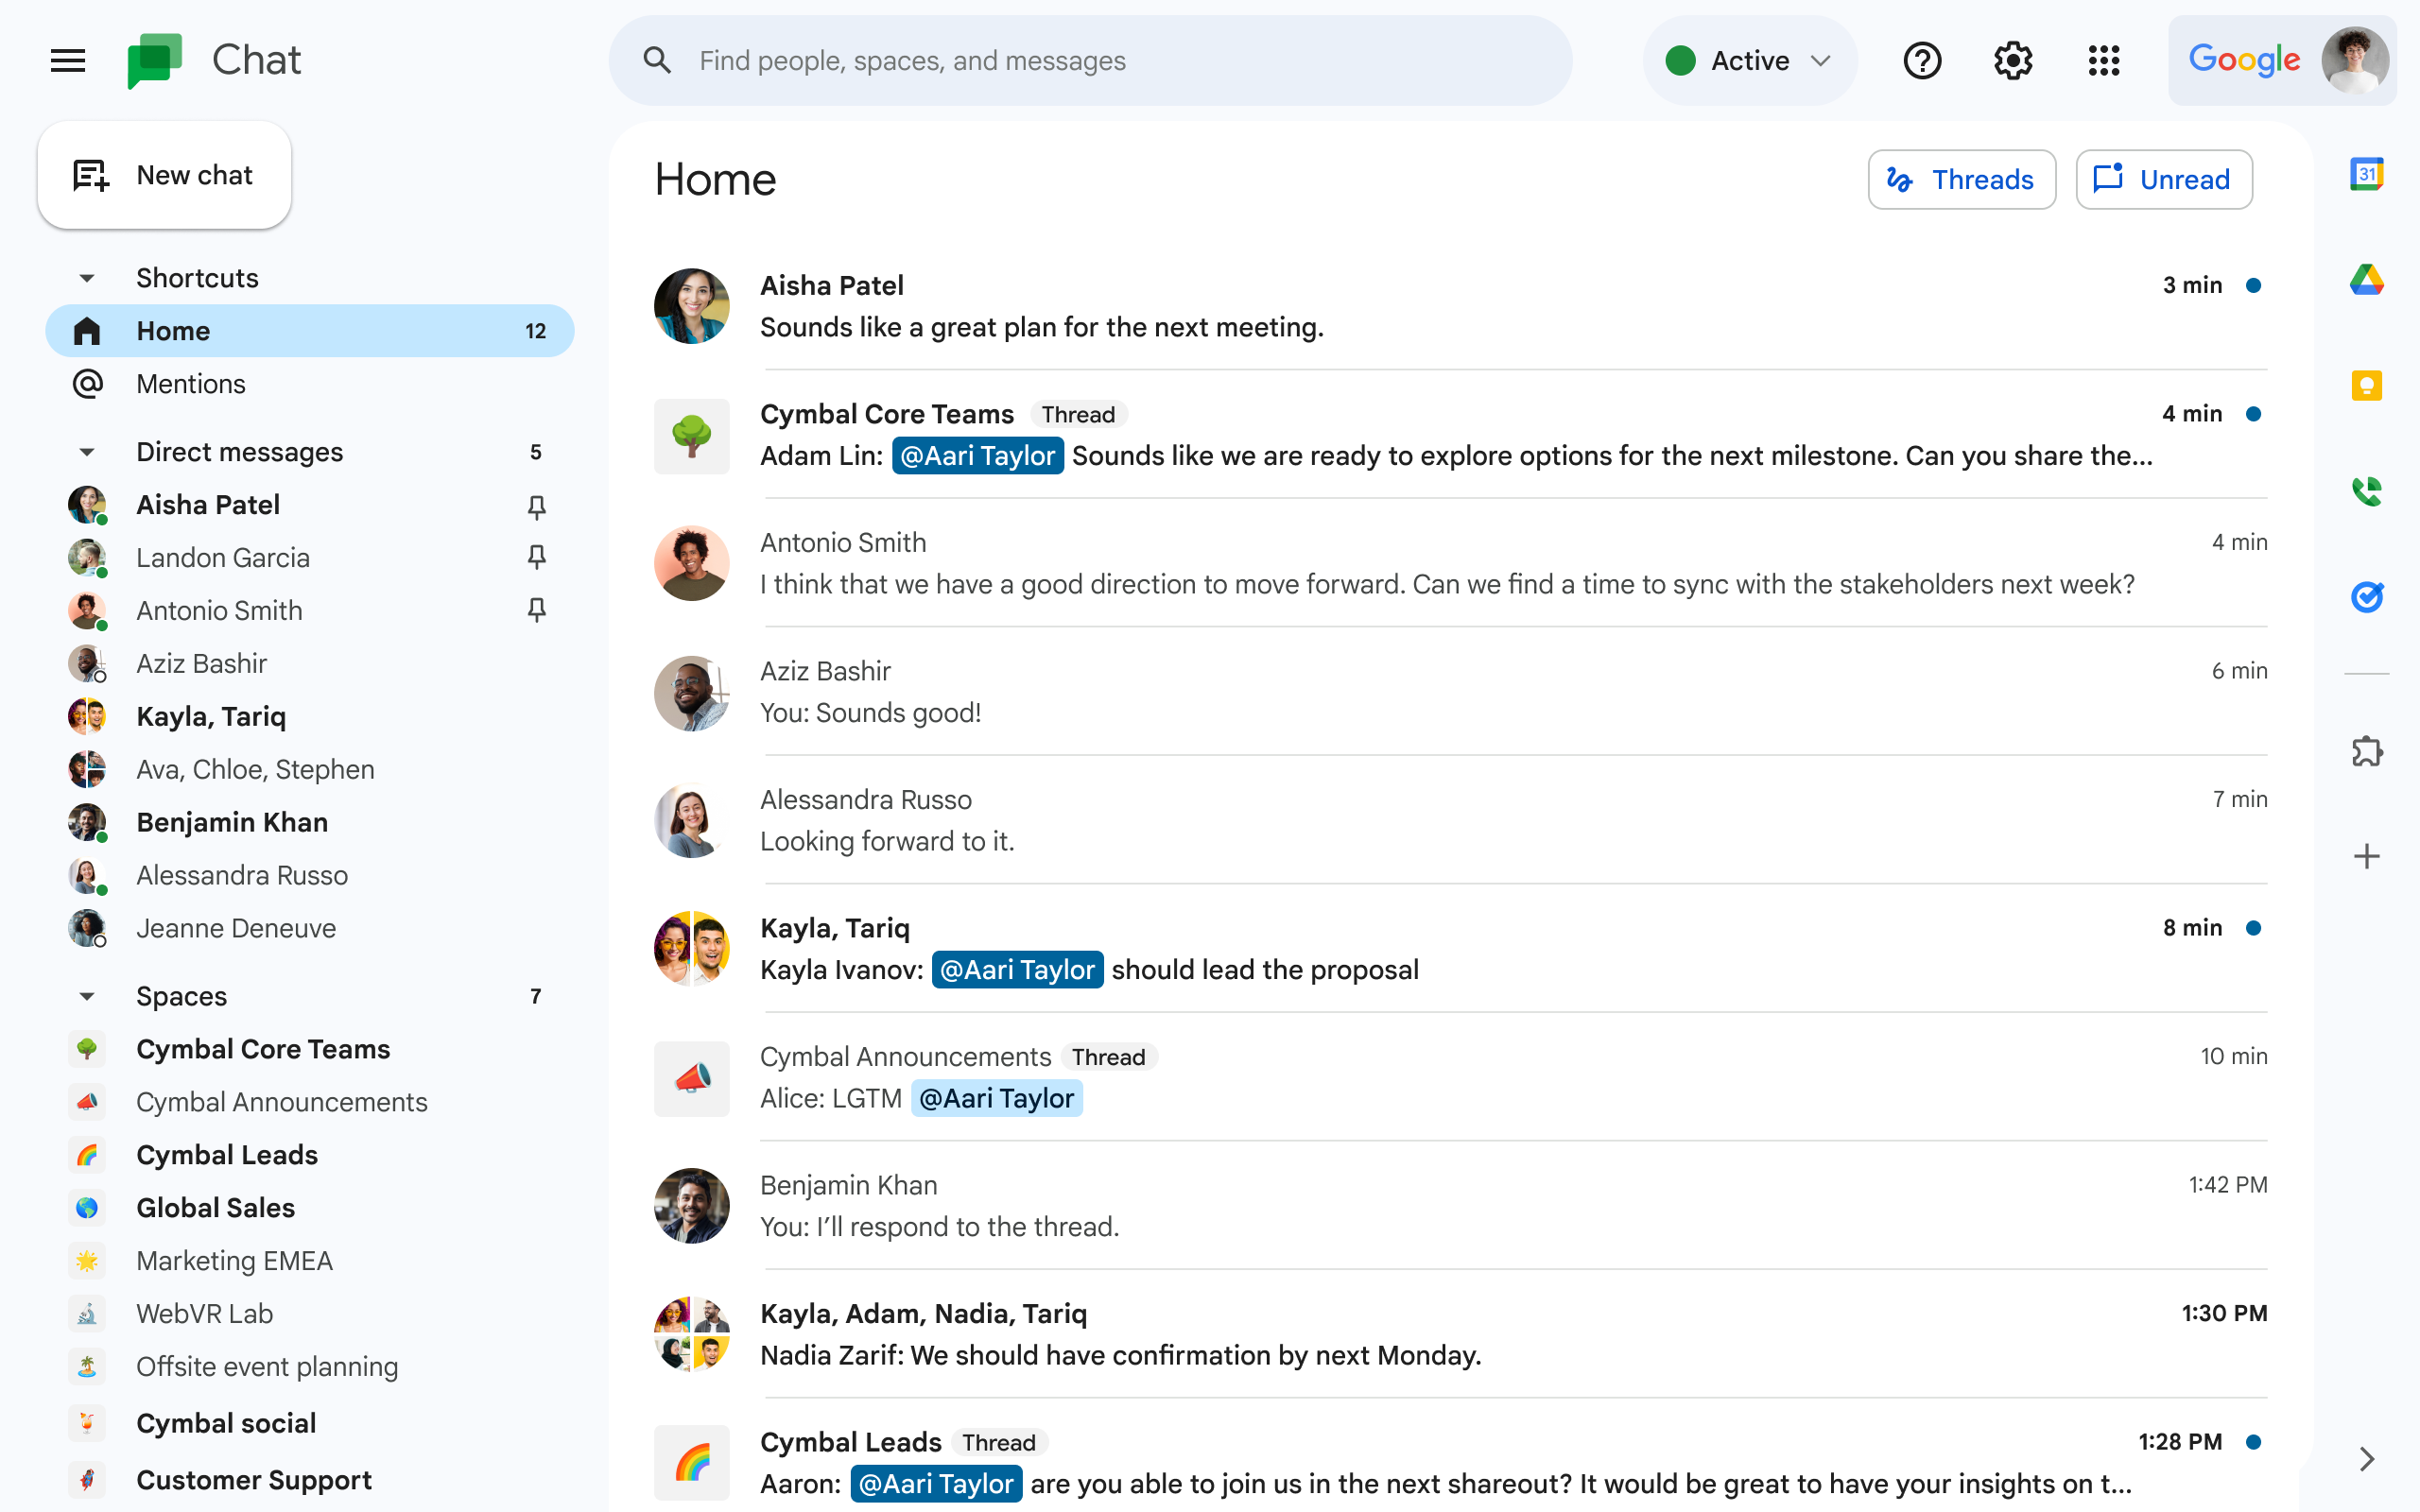Open the Google apps grid icon

pyautogui.click(x=2103, y=61)
